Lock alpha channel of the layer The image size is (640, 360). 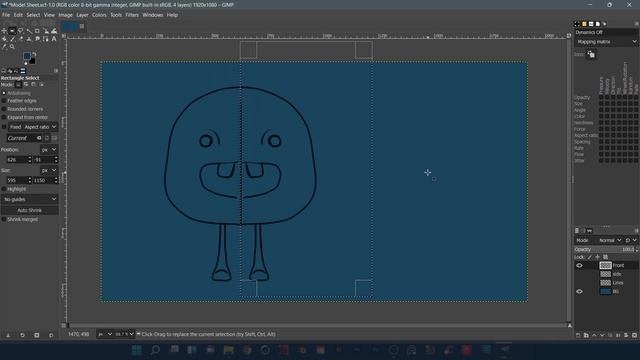(x=606, y=257)
